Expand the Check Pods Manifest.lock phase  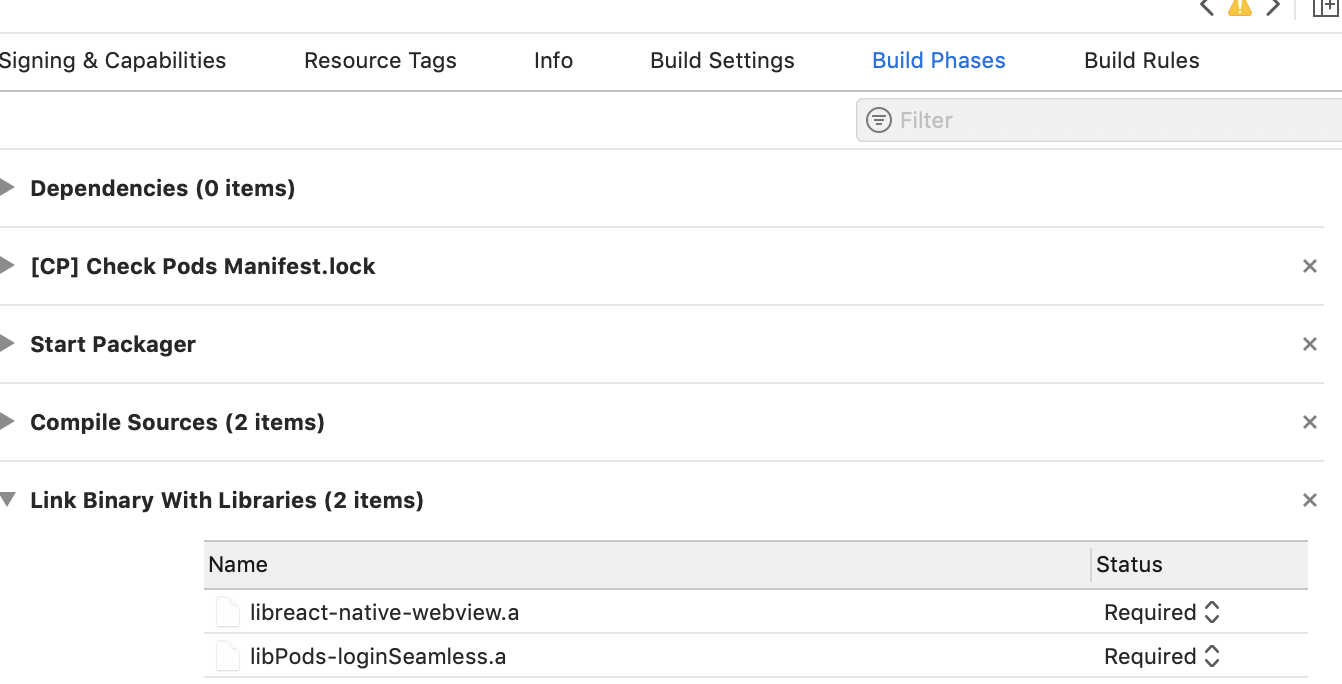point(8,266)
